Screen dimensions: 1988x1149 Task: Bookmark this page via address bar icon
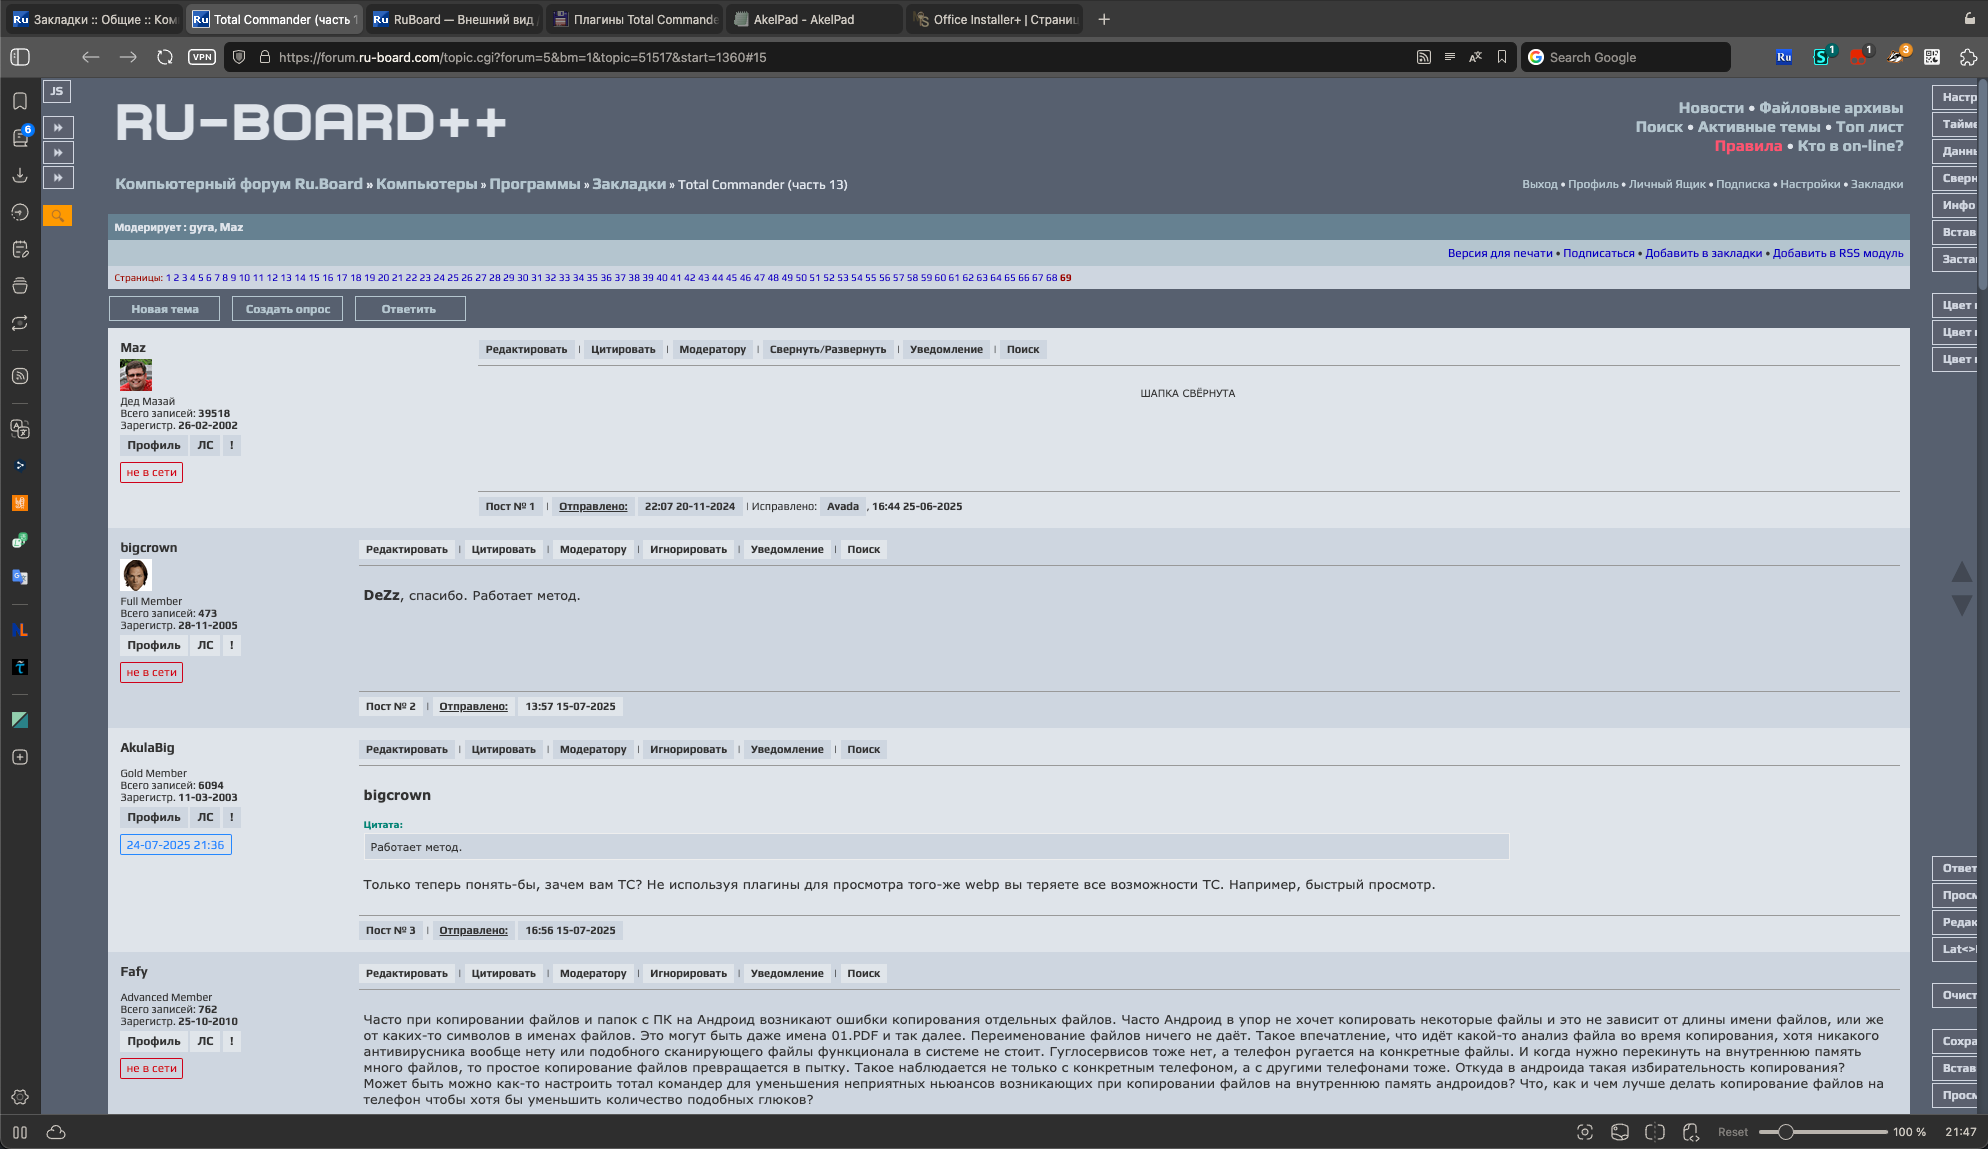(1502, 57)
